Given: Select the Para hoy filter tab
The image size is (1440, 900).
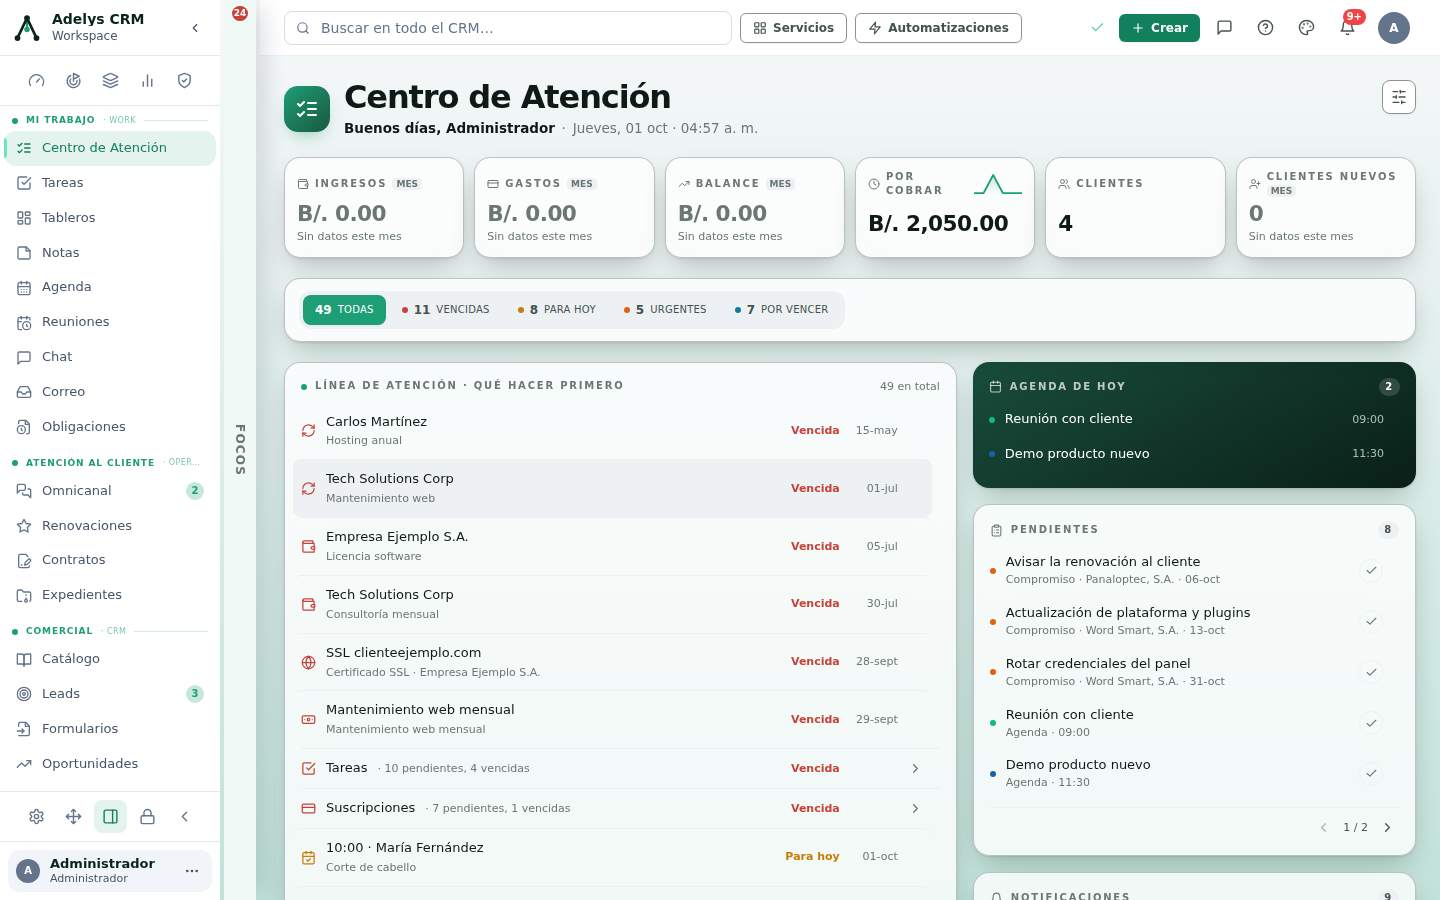Looking at the screenshot, I should (x=557, y=310).
